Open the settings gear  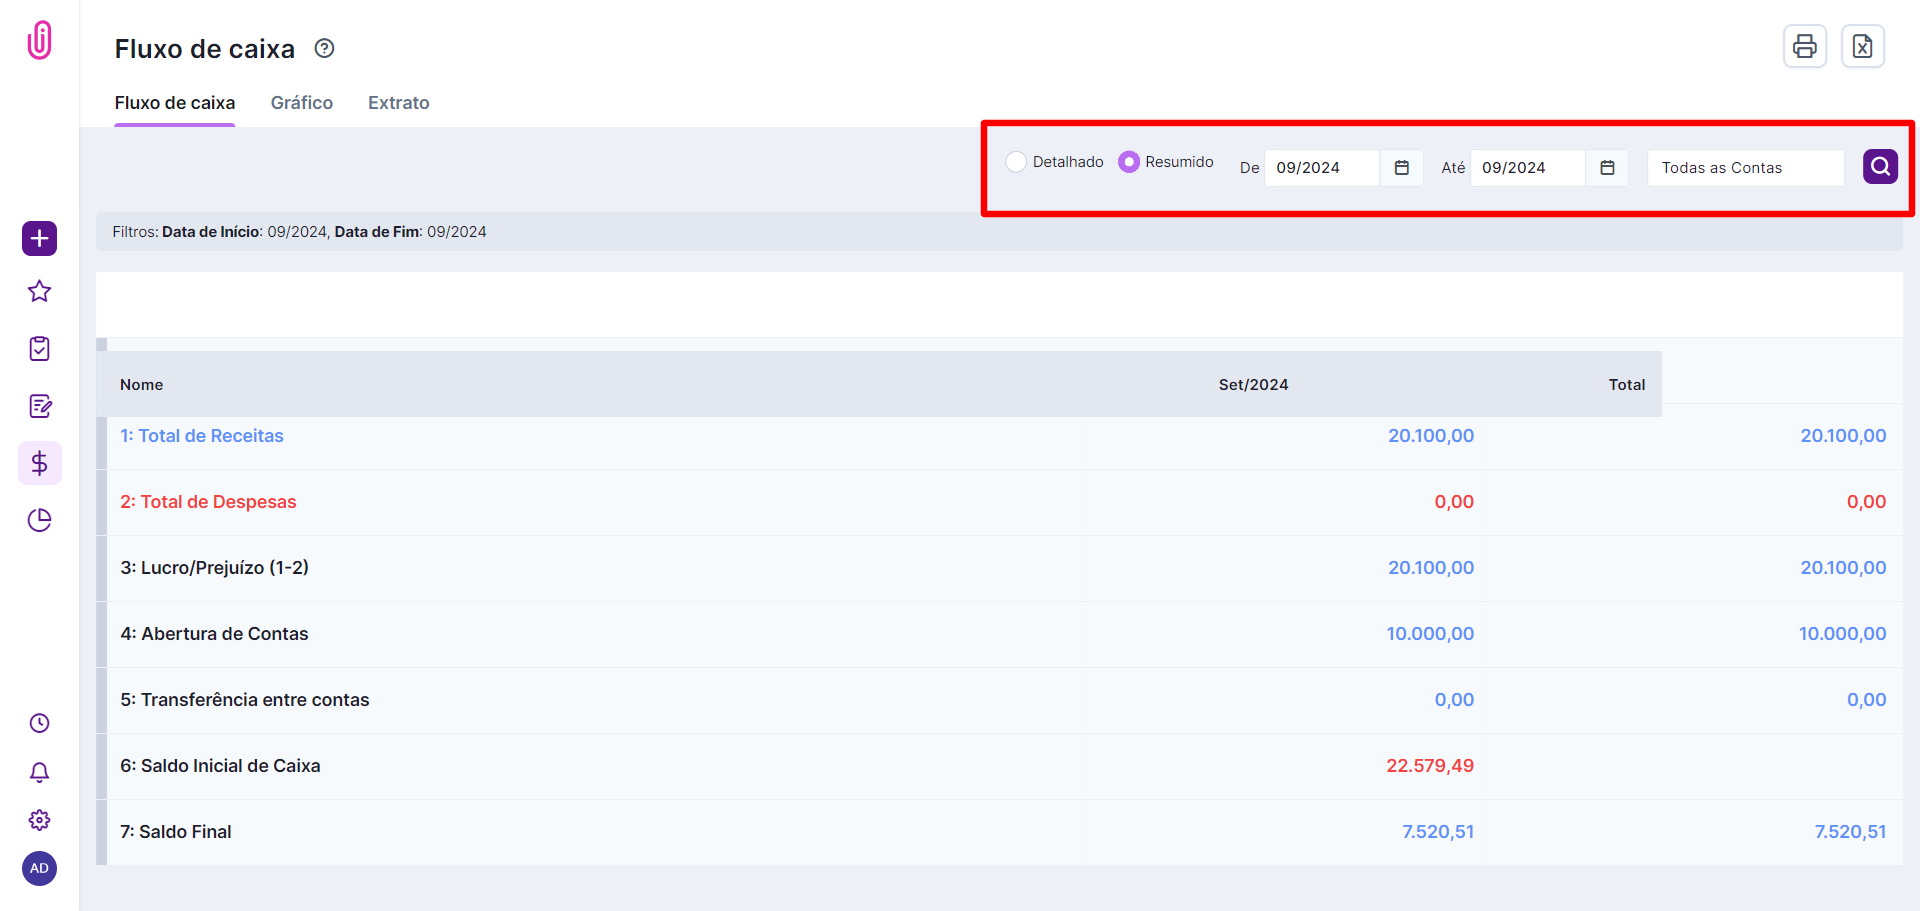(x=40, y=820)
